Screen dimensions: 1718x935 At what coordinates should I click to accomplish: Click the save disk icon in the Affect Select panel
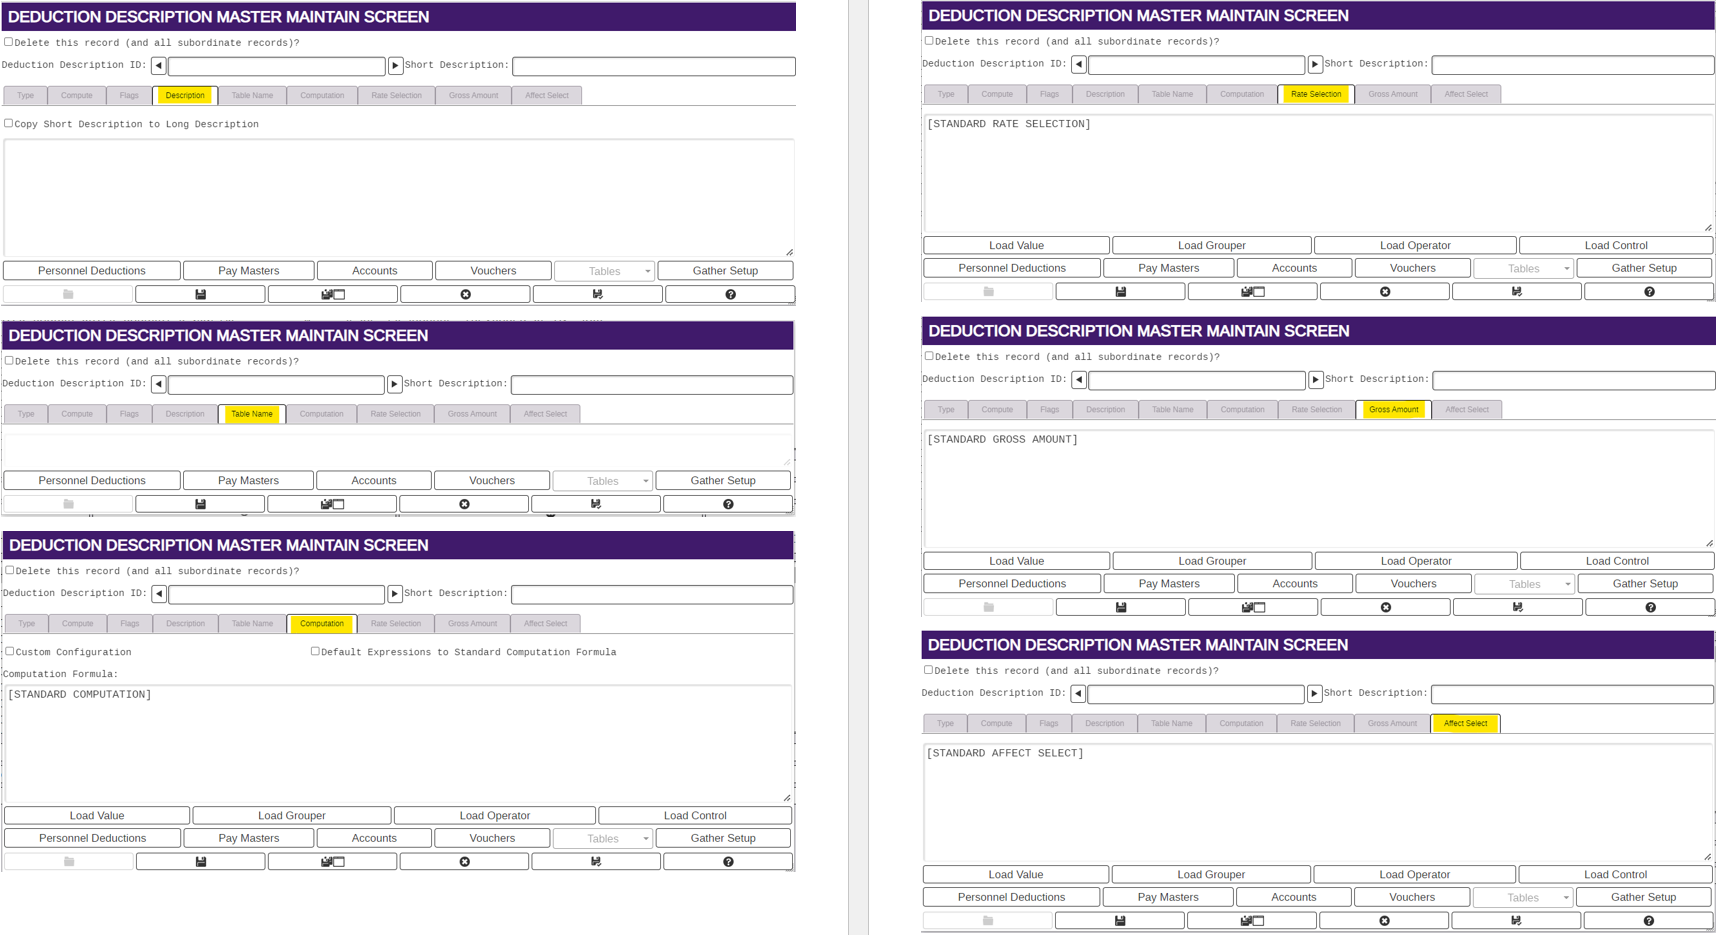(1120, 920)
